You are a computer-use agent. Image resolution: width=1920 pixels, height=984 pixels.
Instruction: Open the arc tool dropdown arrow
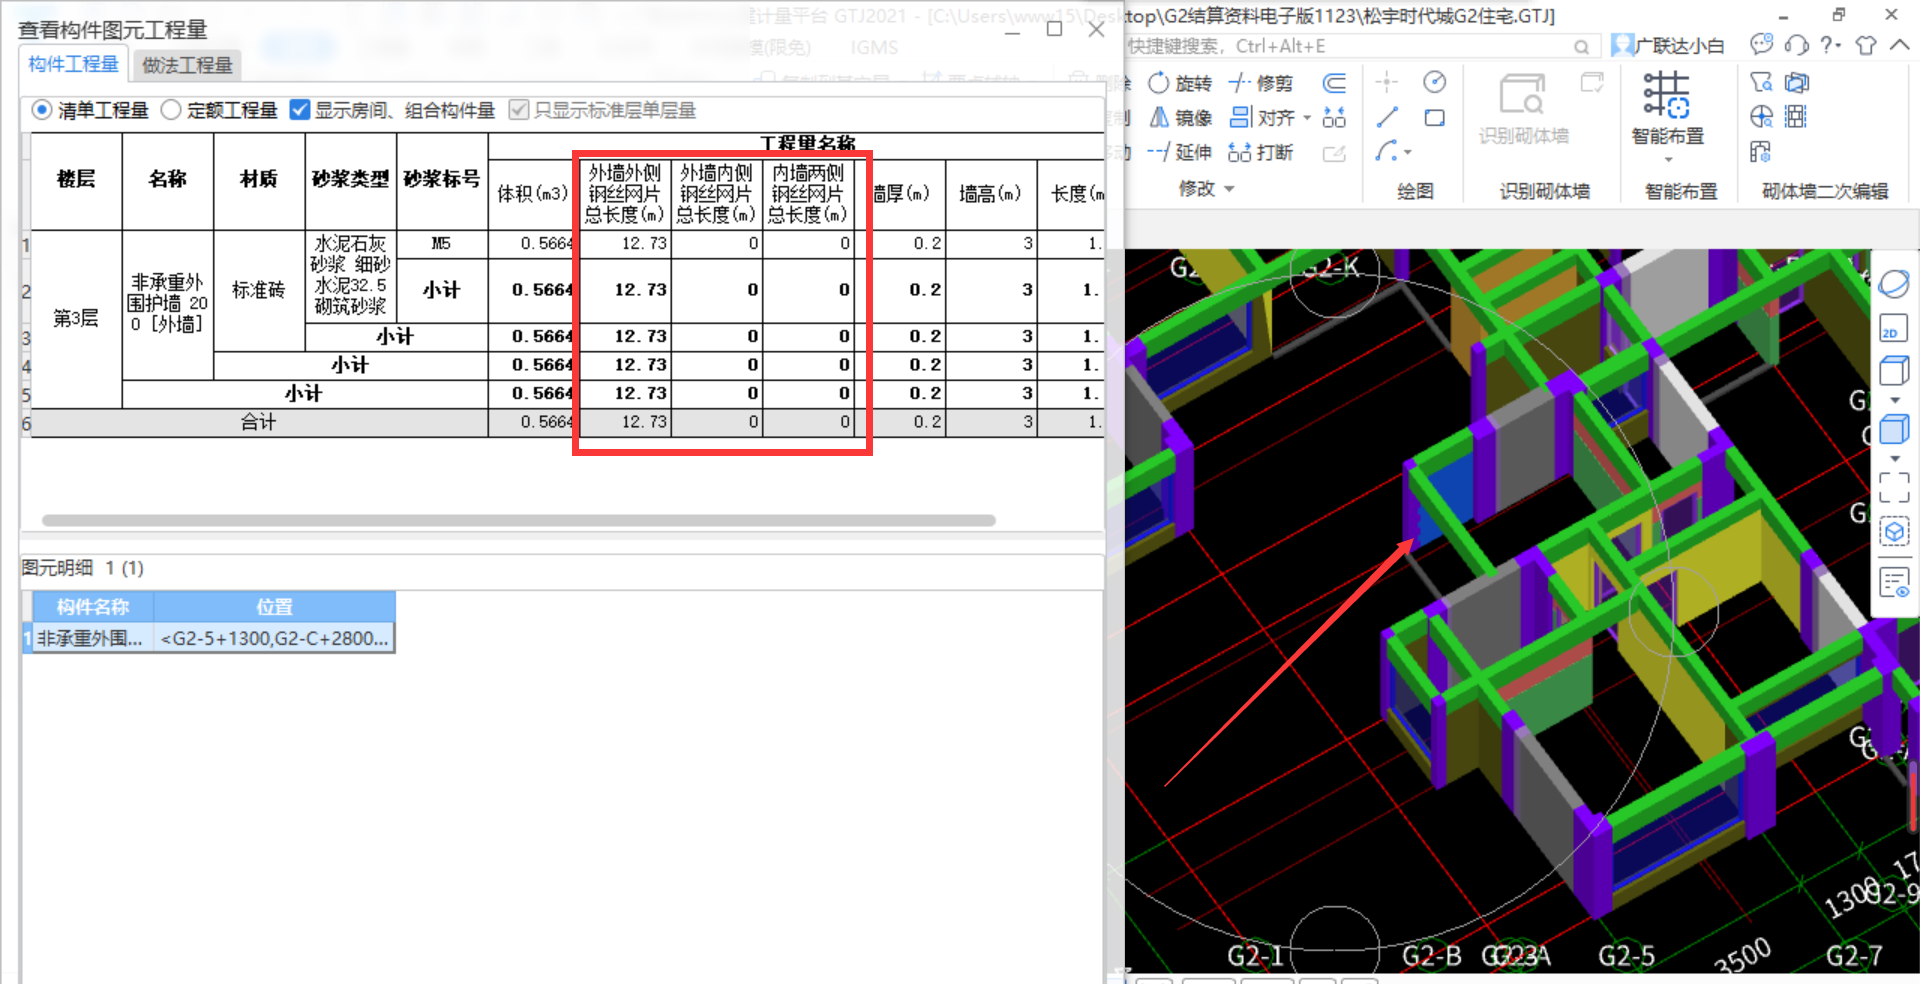(1408, 153)
